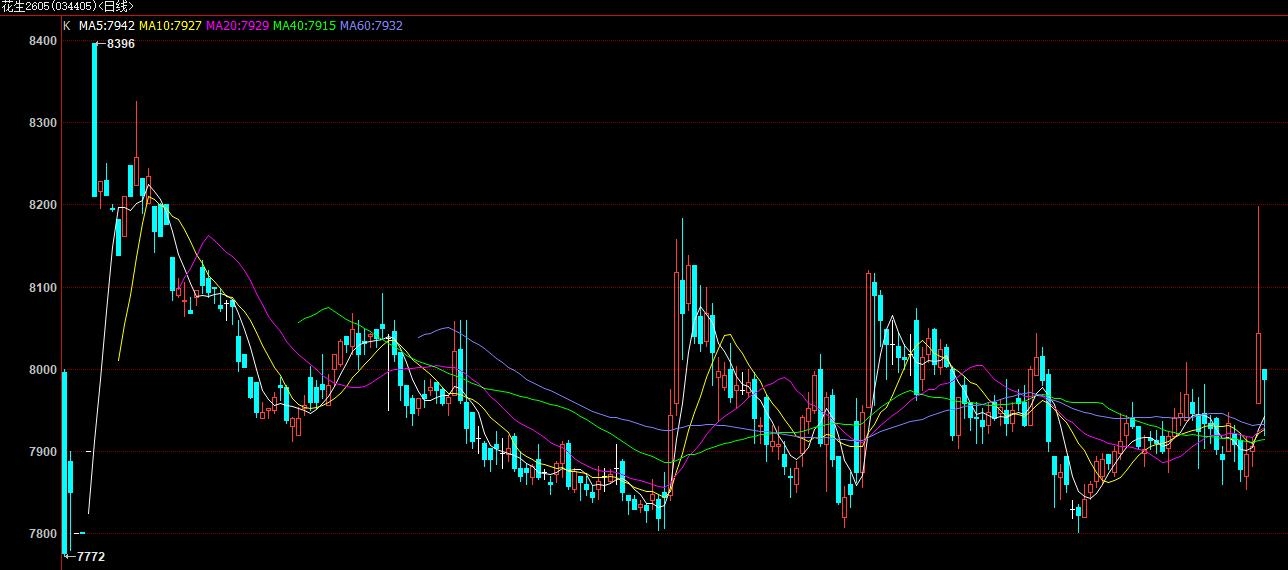1288x570 pixels.
Task: Click the K indicator label
Action: pos(67,25)
